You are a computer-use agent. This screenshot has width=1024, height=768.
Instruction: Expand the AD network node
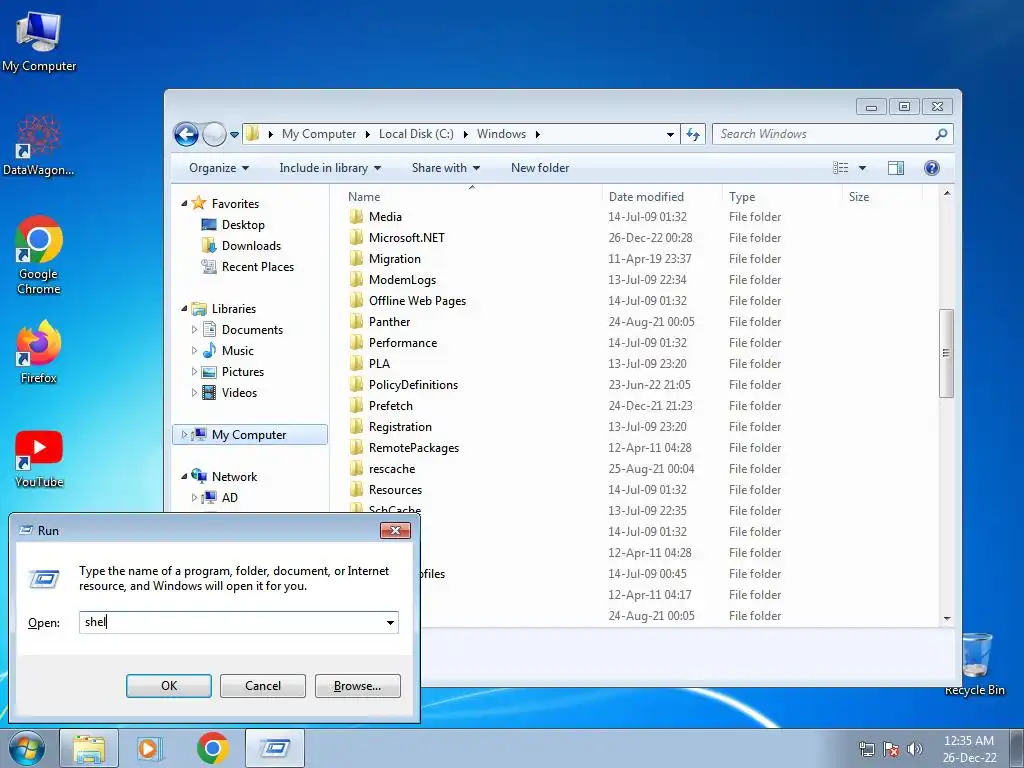pos(194,498)
